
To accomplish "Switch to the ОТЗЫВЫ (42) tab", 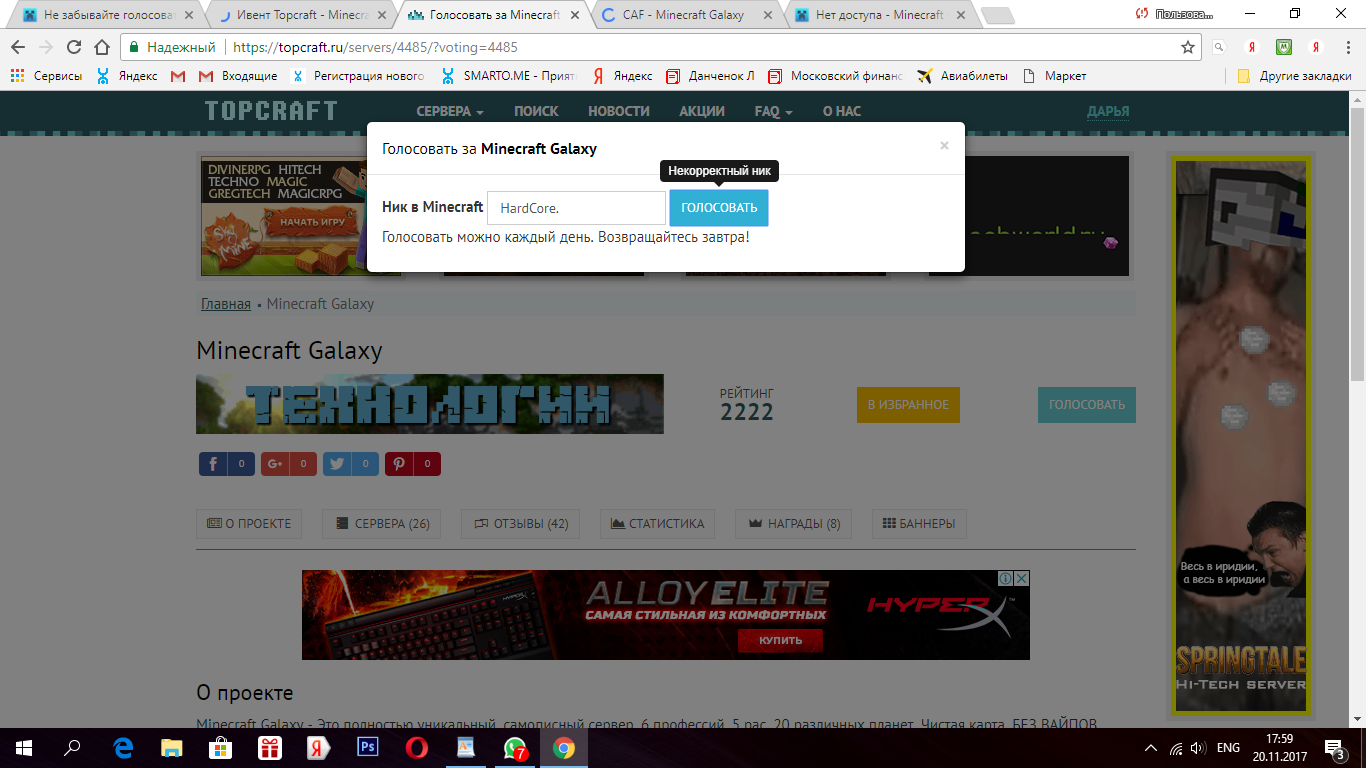I will click(520, 523).
